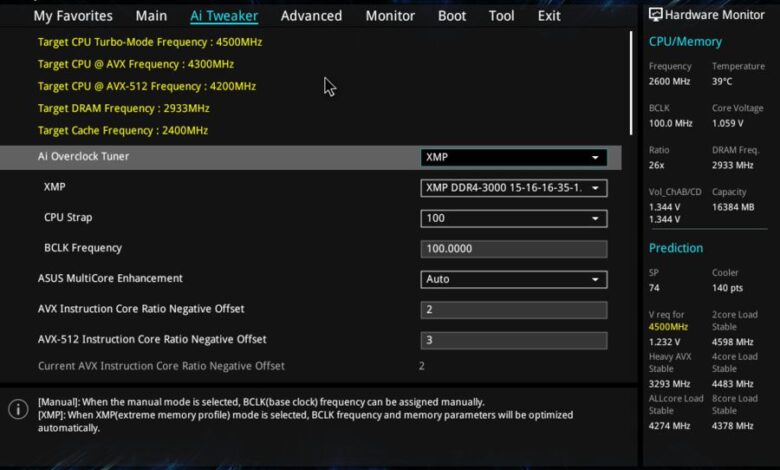This screenshot has width=780, height=470.
Task: Click the SP value 74
Action: 654,287
